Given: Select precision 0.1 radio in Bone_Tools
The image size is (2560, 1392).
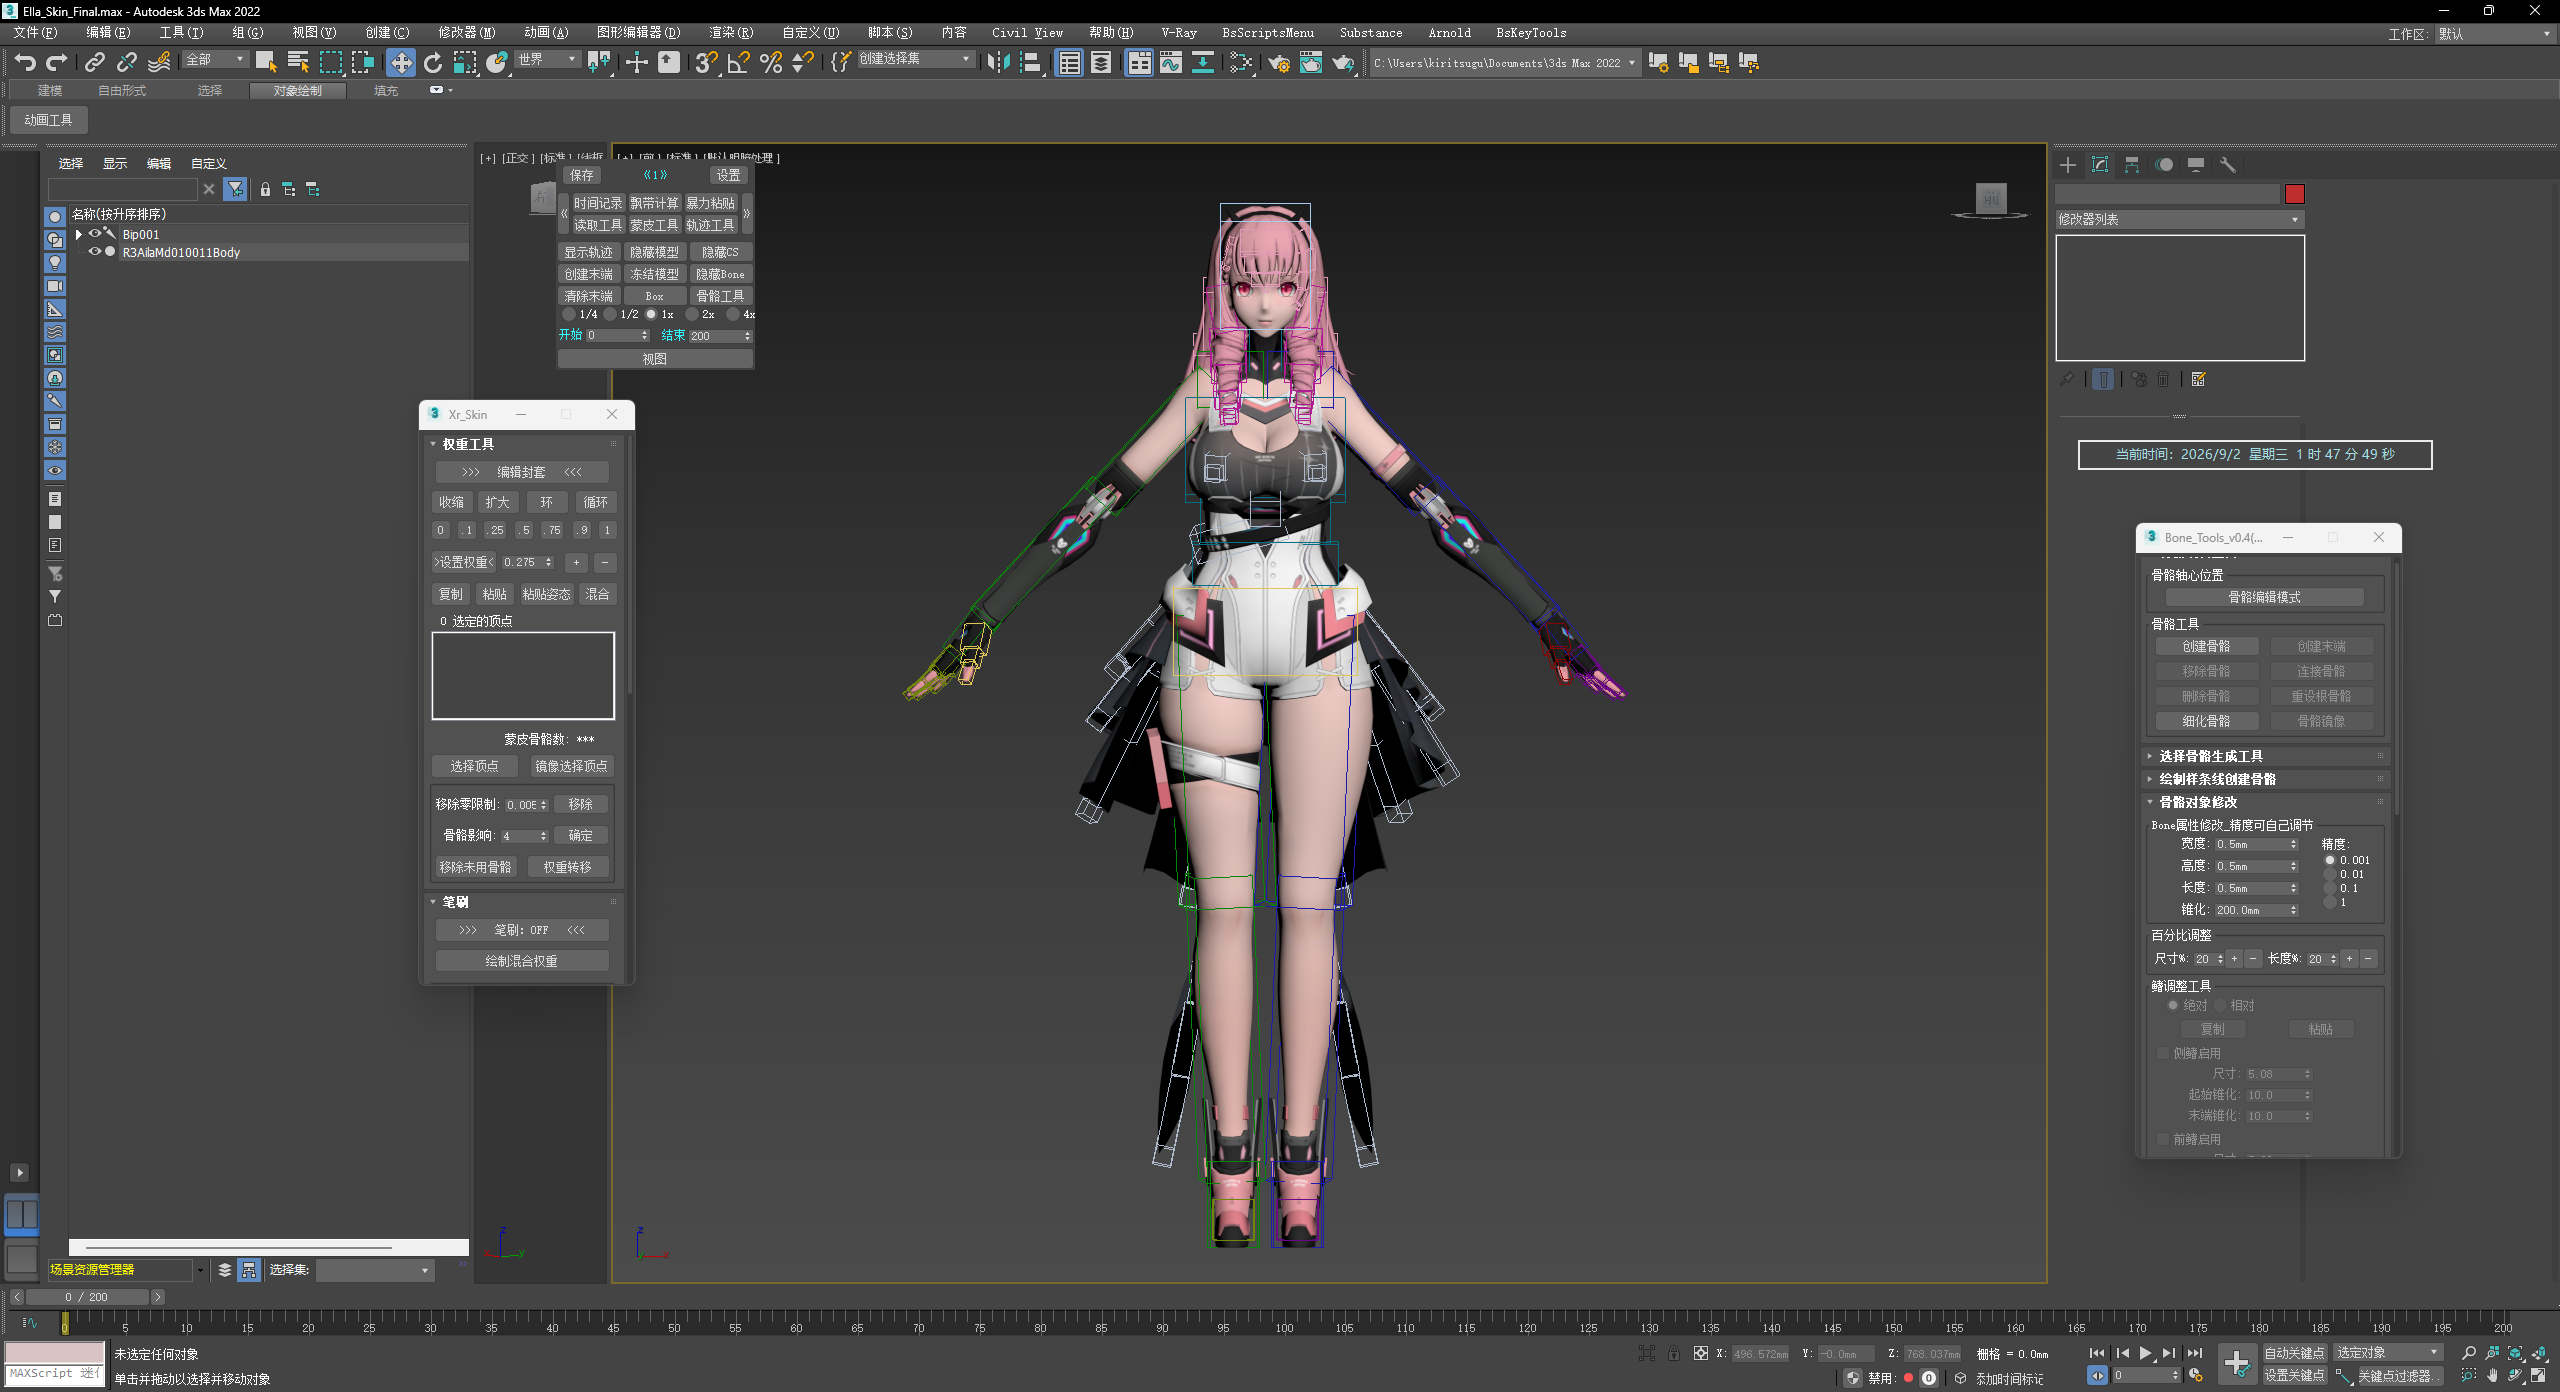Looking at the screenshot, I should pos(2330,888).
